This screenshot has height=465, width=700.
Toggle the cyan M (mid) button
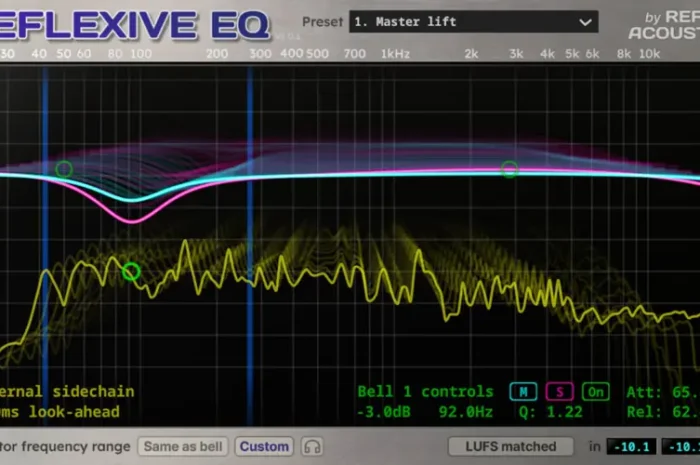click(523, 392)
